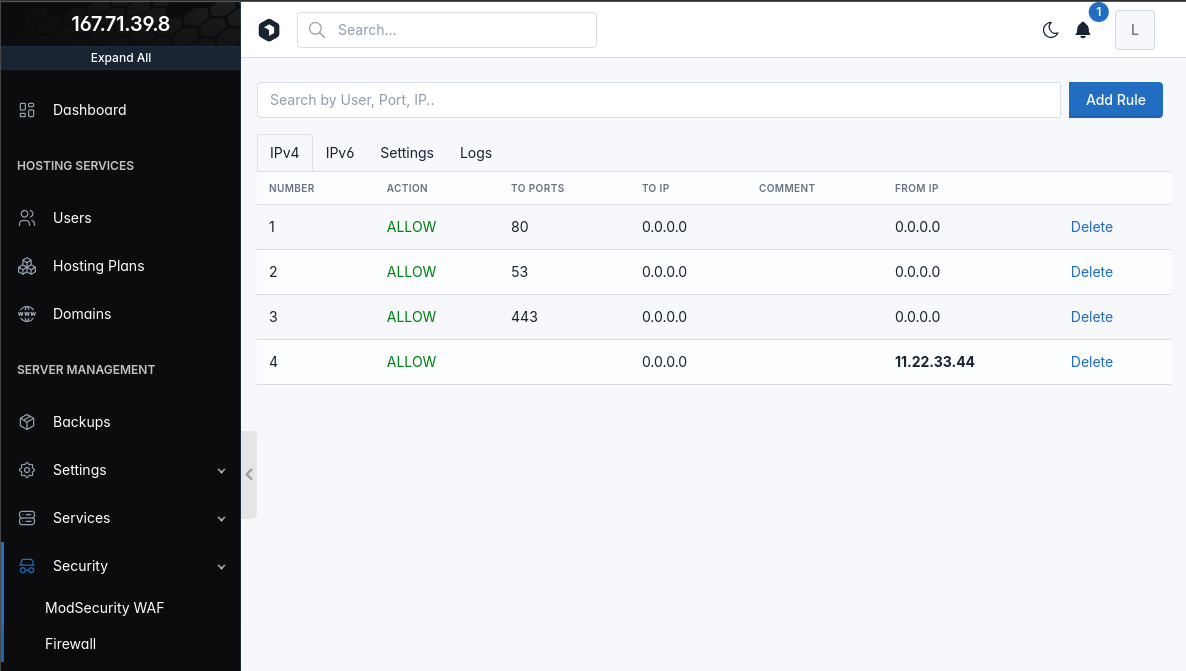The image size is (1186, 671).
Task: Open ModSecurity WAF in sidebar
Action: 104,608
